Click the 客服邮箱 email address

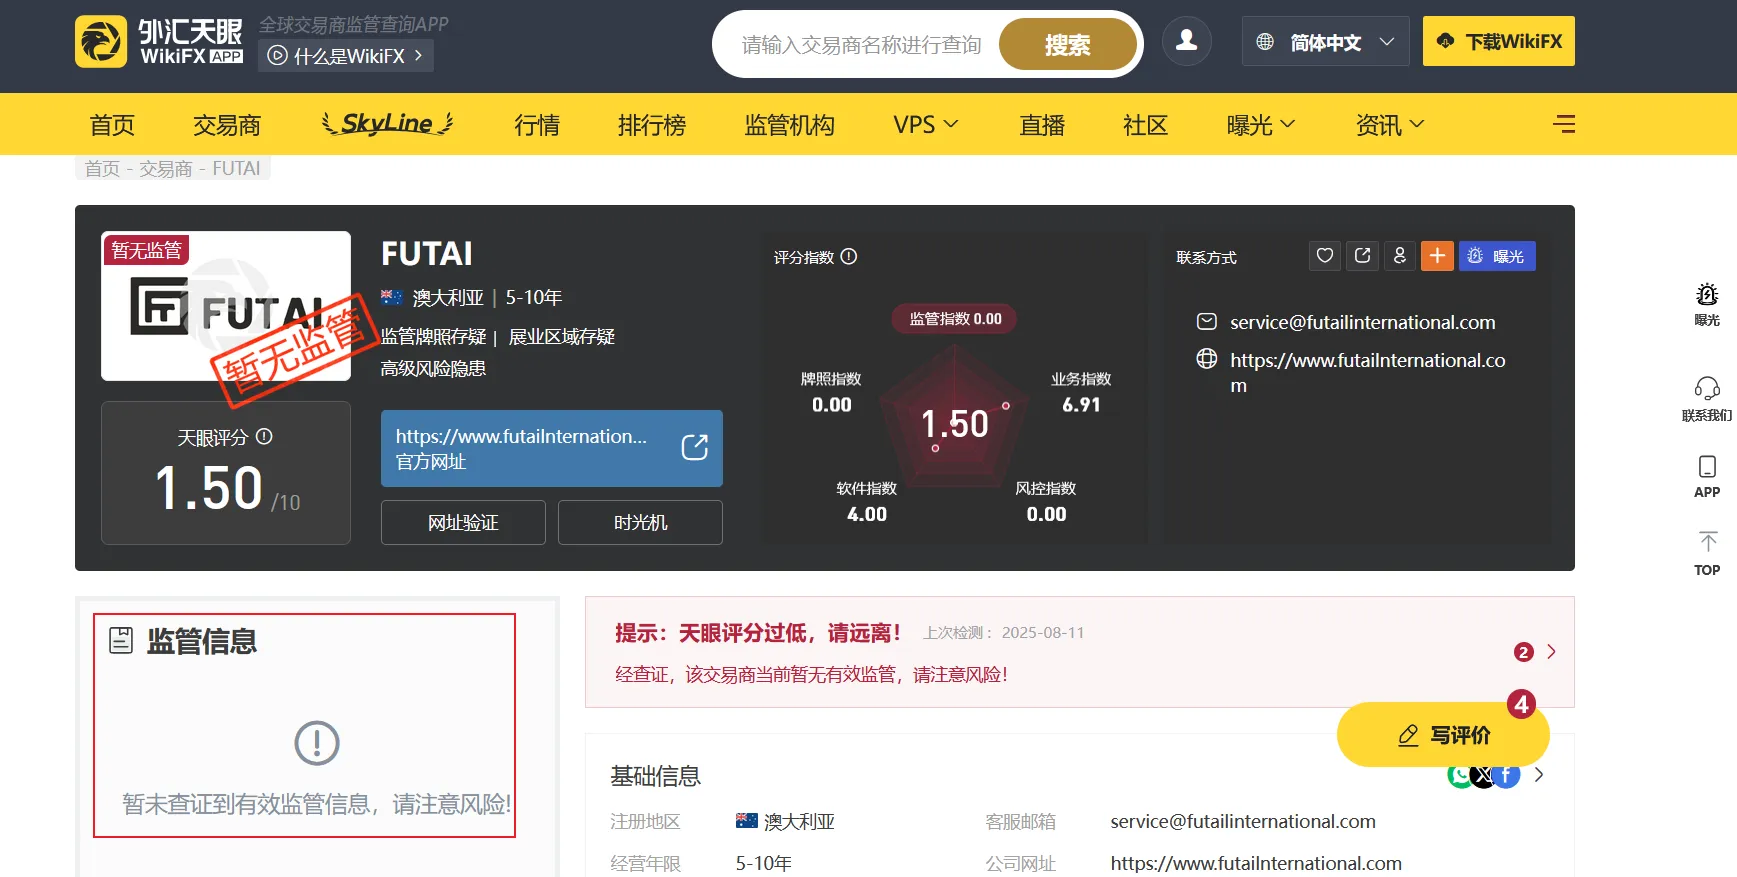click(x=1243, y=821)
